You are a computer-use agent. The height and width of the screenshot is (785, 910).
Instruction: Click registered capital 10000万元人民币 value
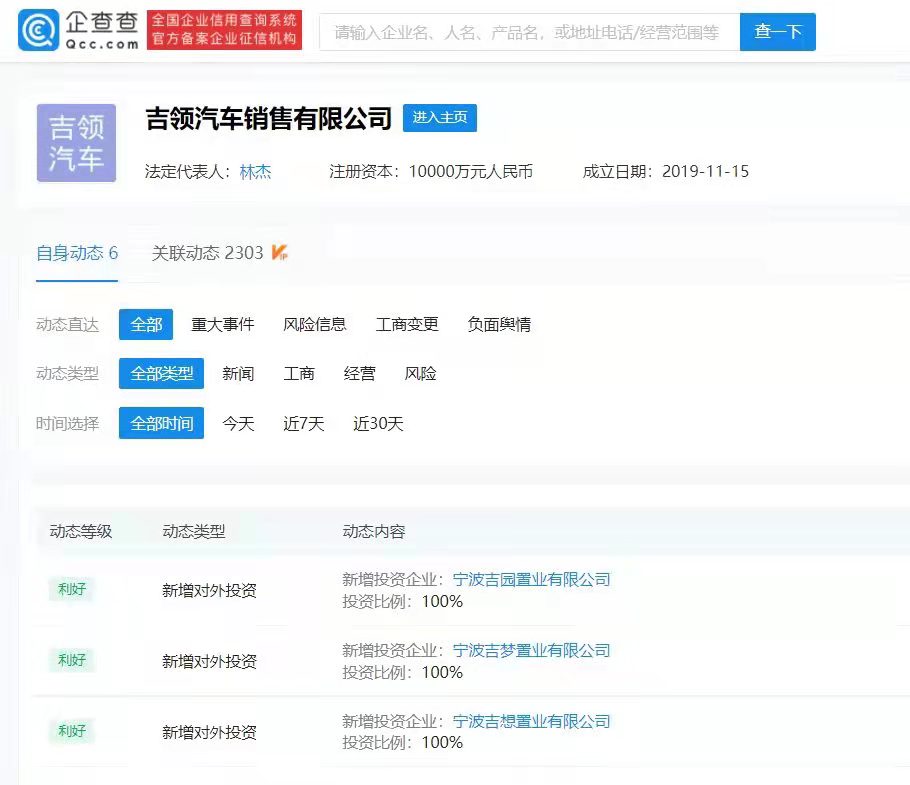[471, 172]
